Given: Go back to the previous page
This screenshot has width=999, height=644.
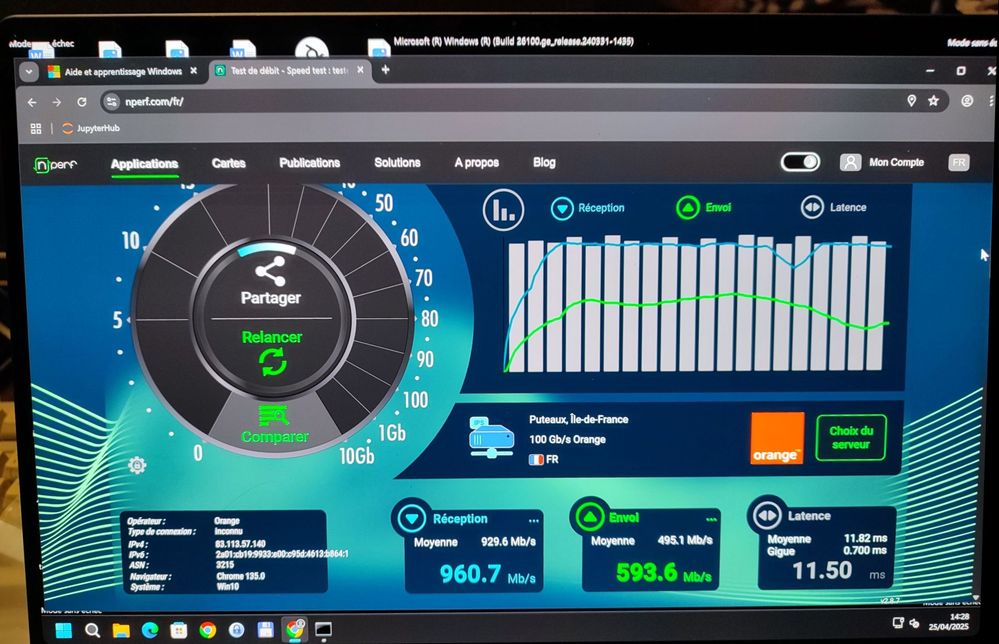Looking at the screenshot, I should point(32,102).
